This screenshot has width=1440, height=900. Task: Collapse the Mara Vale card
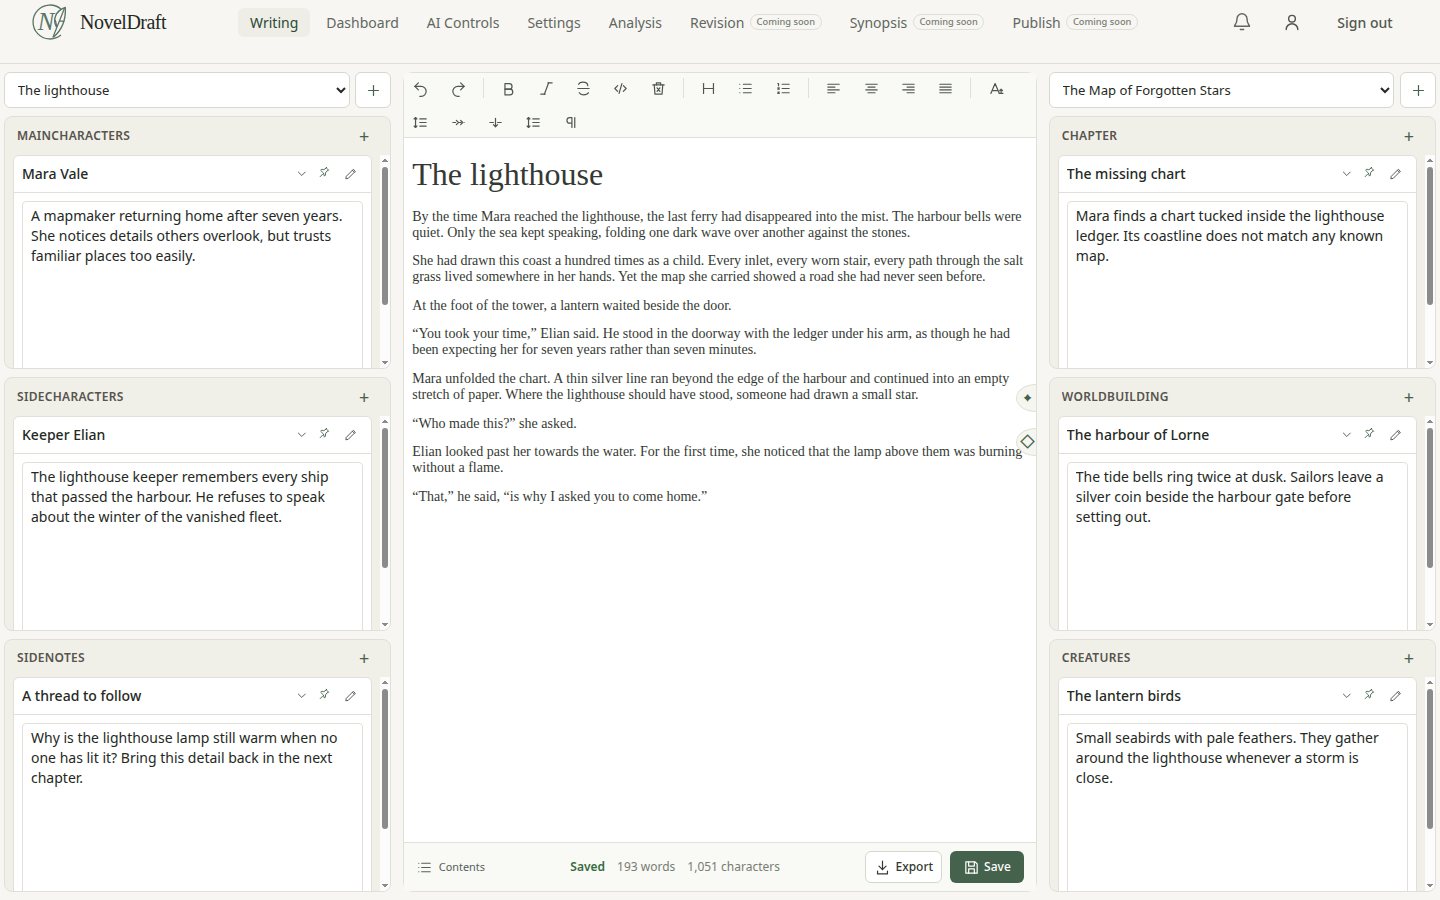301,174
